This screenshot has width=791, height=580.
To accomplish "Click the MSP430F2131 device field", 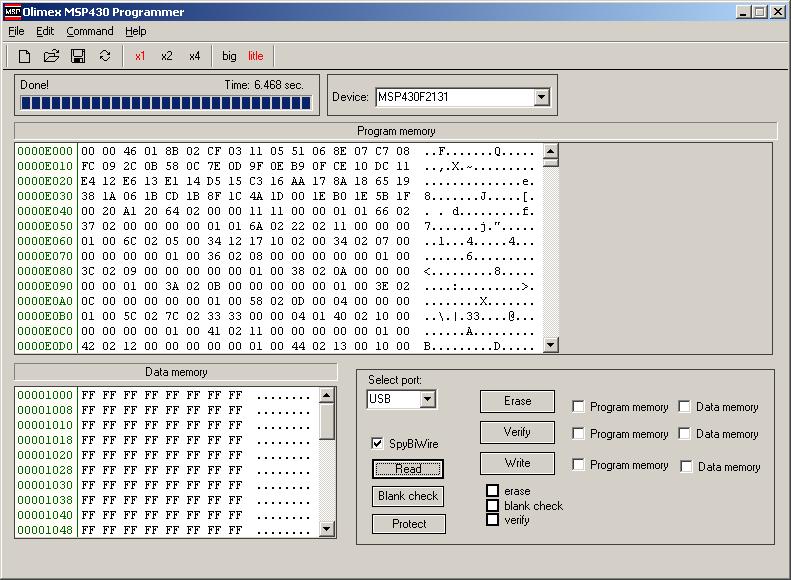I will coord(455,97).
